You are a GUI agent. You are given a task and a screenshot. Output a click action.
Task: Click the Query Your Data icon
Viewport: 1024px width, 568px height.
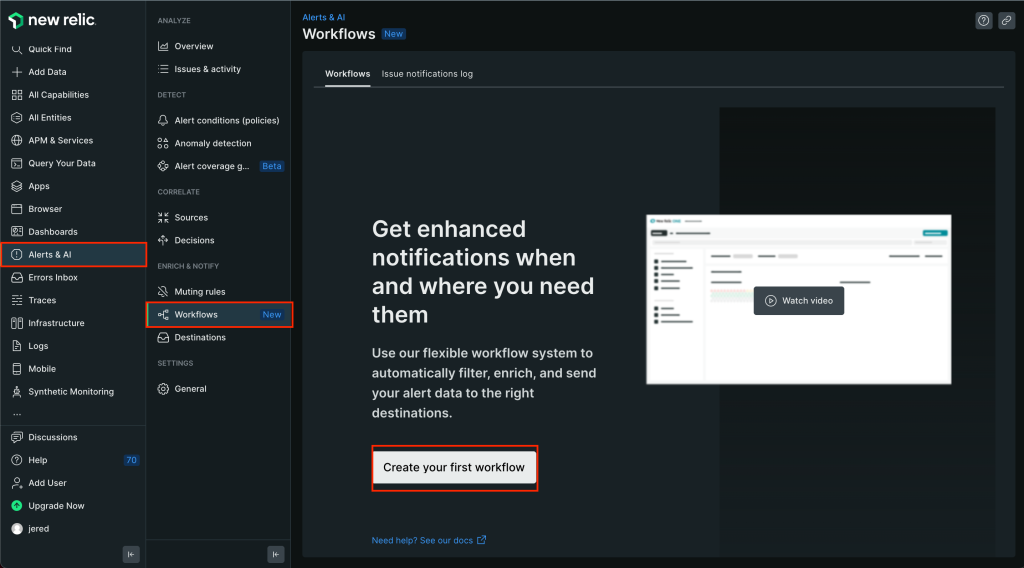[17, 163]
